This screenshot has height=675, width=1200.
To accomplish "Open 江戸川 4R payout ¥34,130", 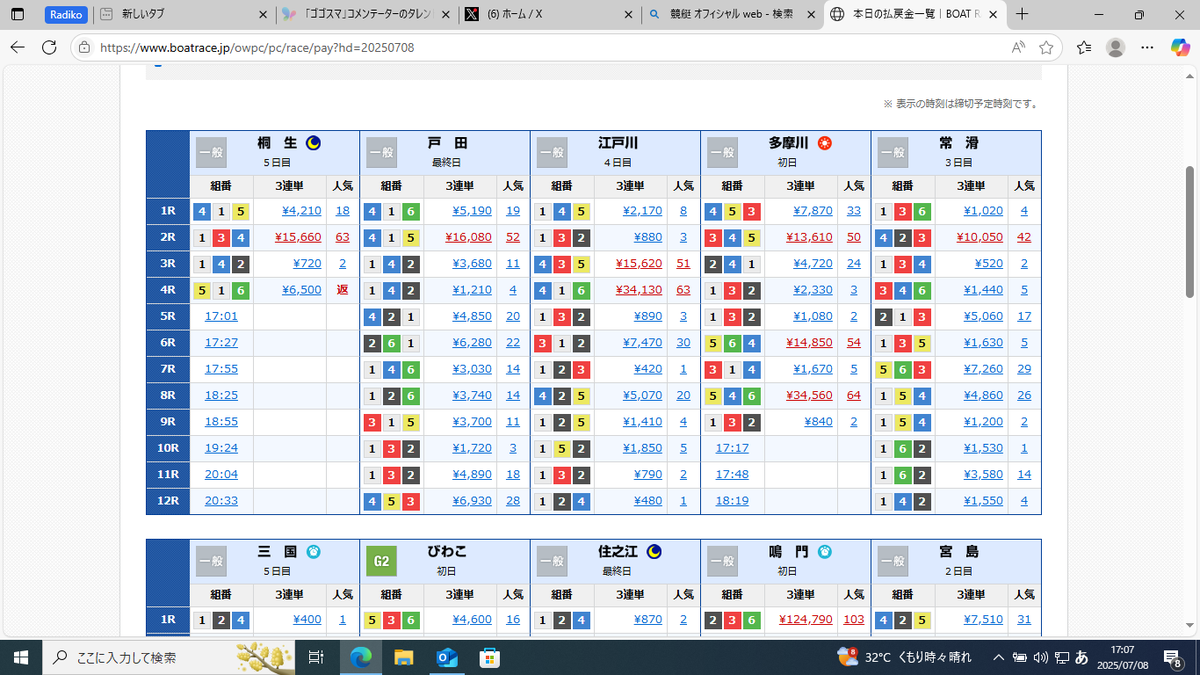I will coord(638,290).
